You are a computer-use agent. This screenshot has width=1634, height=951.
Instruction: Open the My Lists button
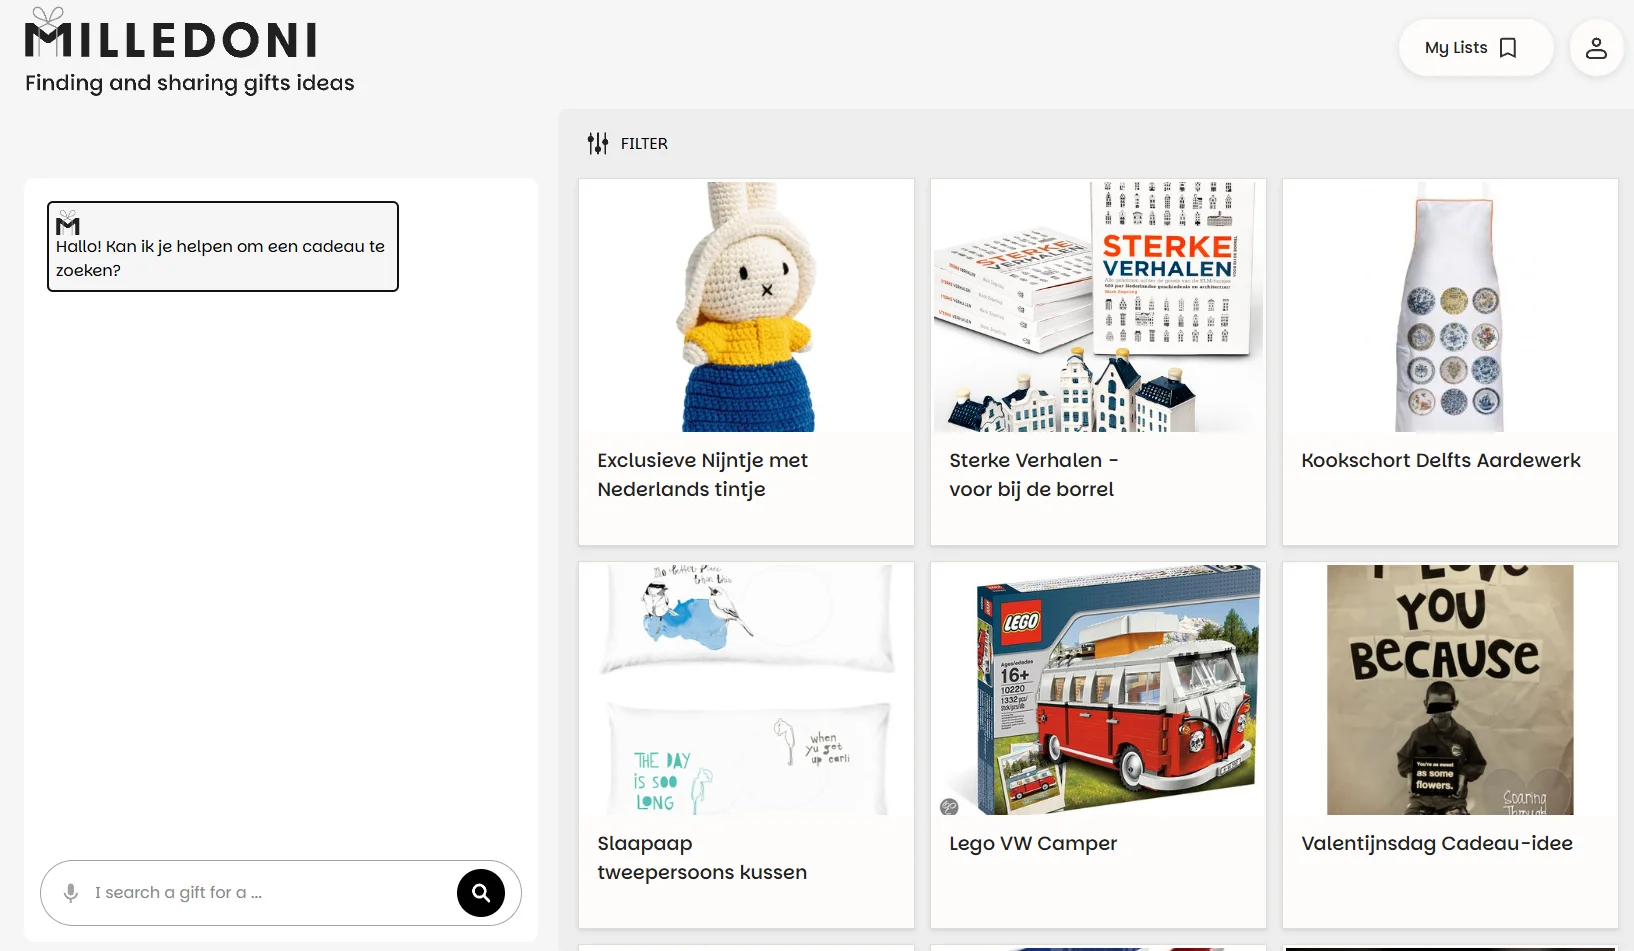[x=1475, y=48]
